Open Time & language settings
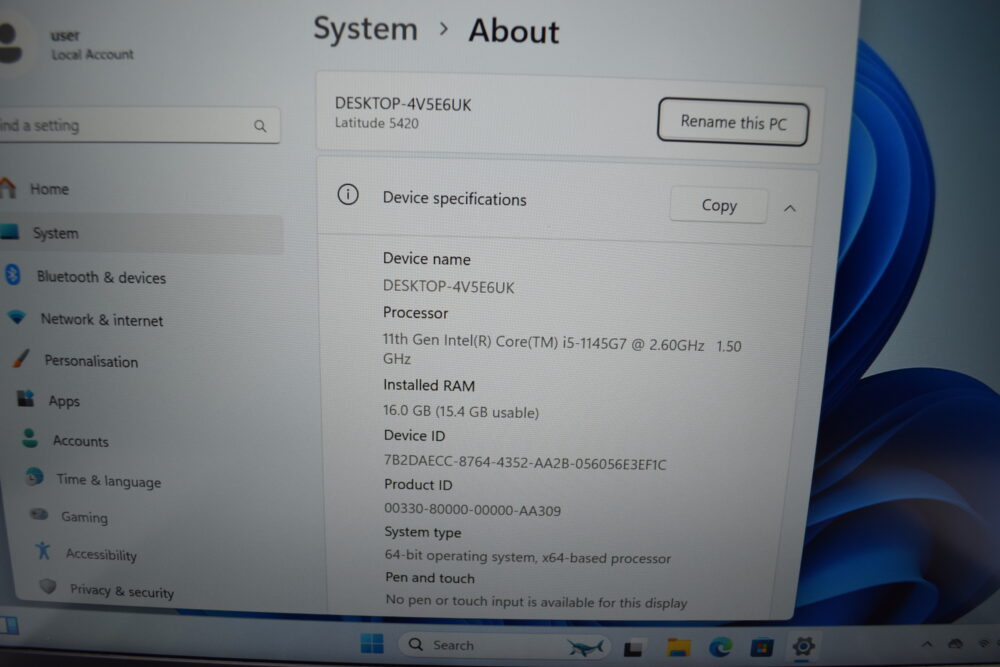This screenshot has height=667, width=1000. pos(108,481)
